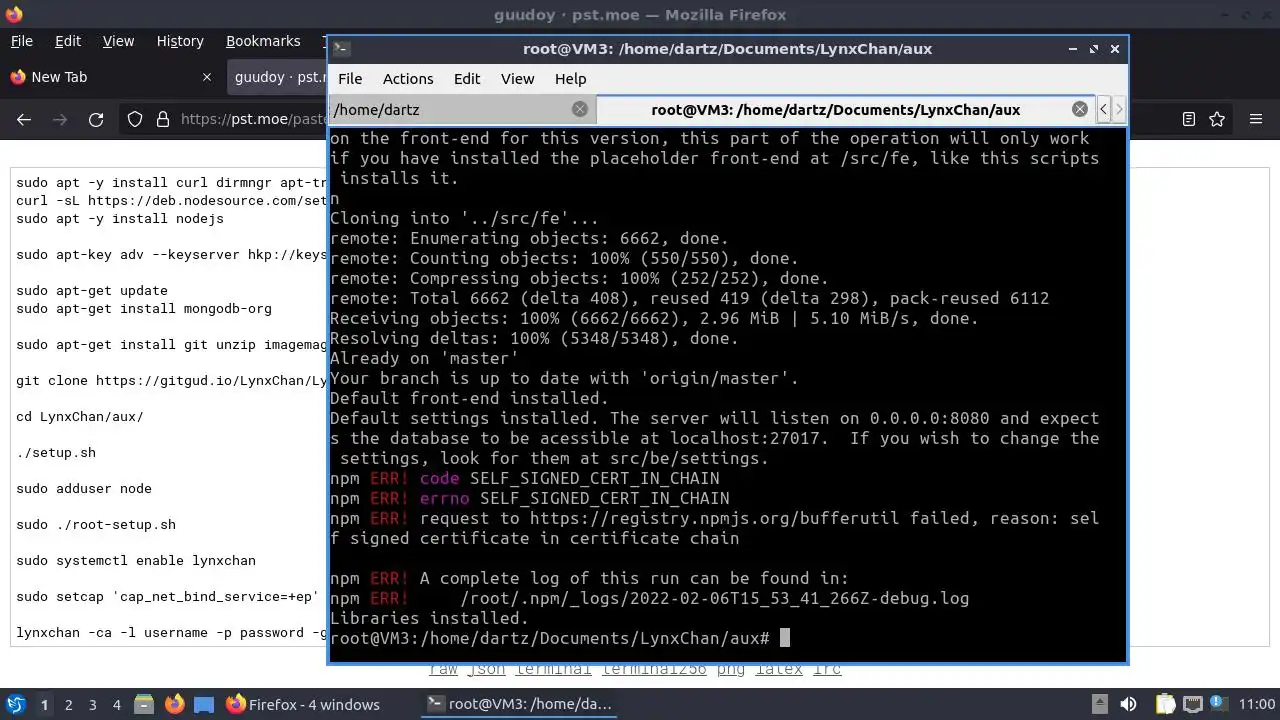
Task: Open png paste format link
Action: 731,669
